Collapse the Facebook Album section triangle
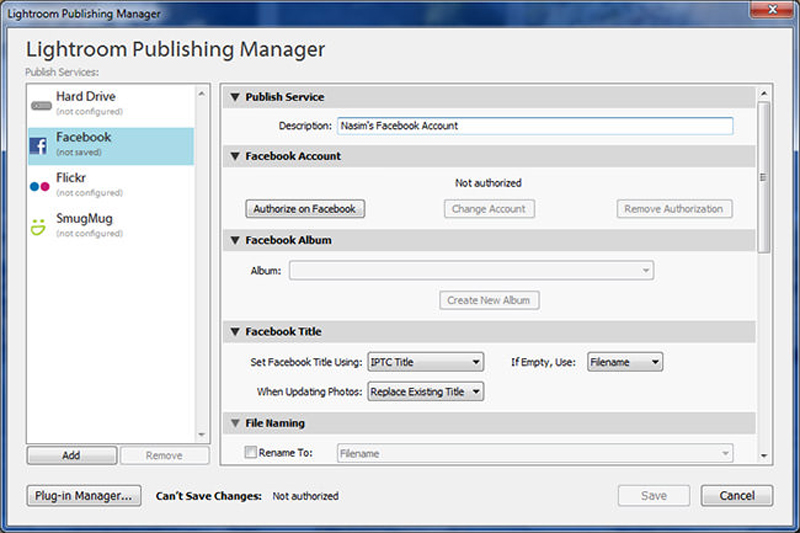 235,241
